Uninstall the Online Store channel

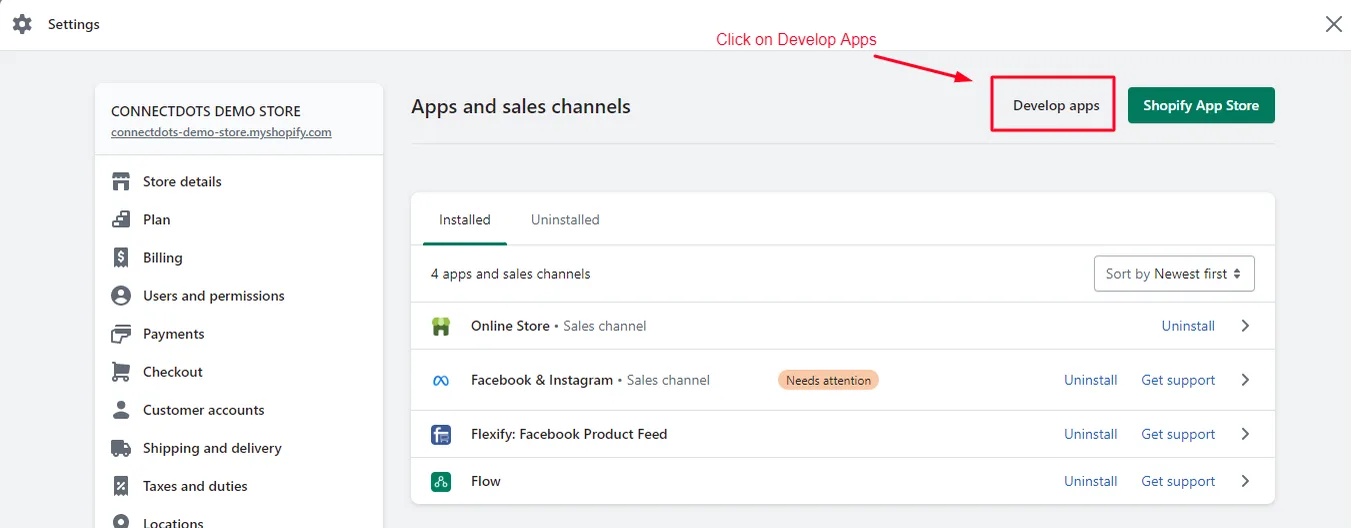tap(1188, 326)
